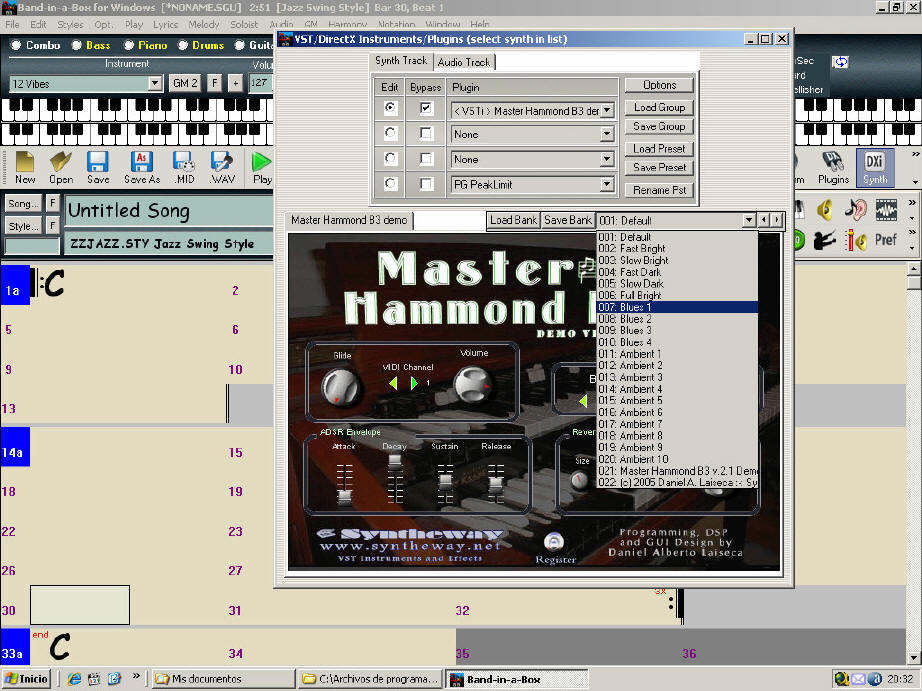Export song via .MID icon
Viewport: 922px width, 691px height.
pyautogui.click(x=184, y=168)
